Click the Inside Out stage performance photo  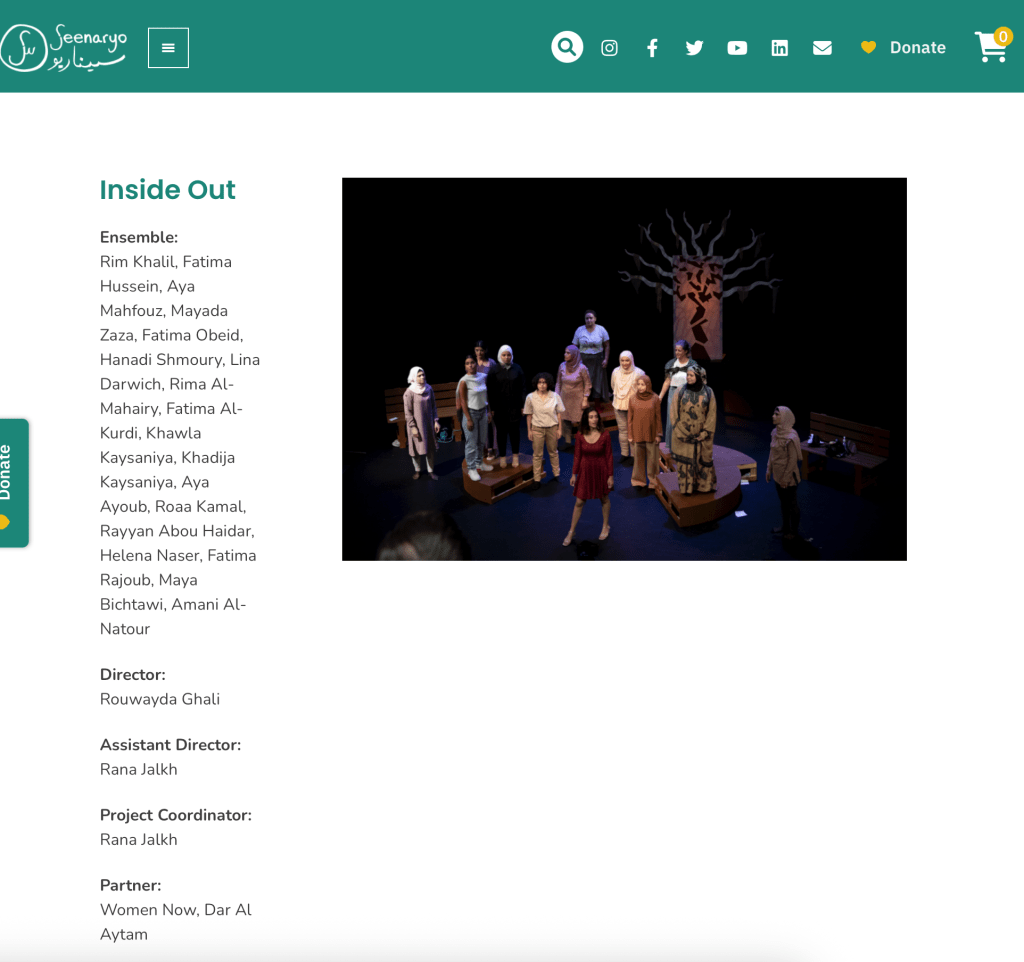[x=624, y=369]
